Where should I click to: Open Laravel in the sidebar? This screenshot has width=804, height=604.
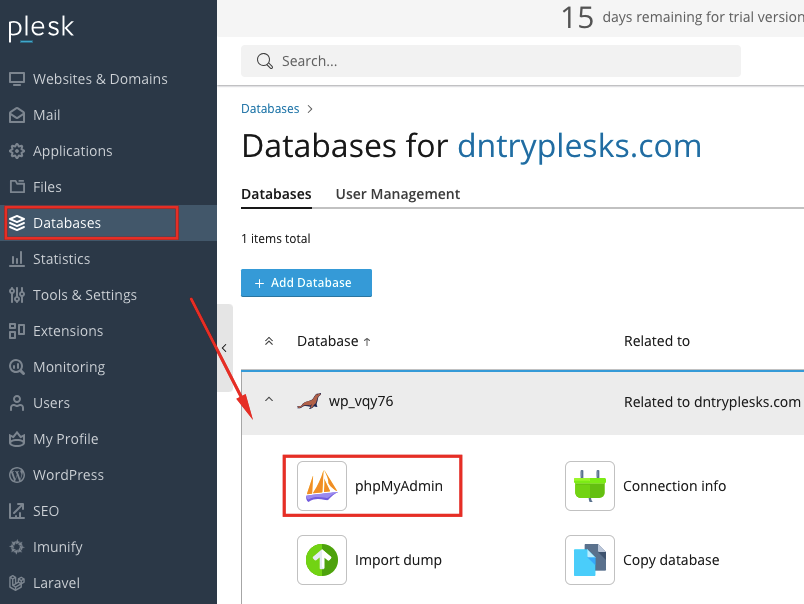[56, 583]
